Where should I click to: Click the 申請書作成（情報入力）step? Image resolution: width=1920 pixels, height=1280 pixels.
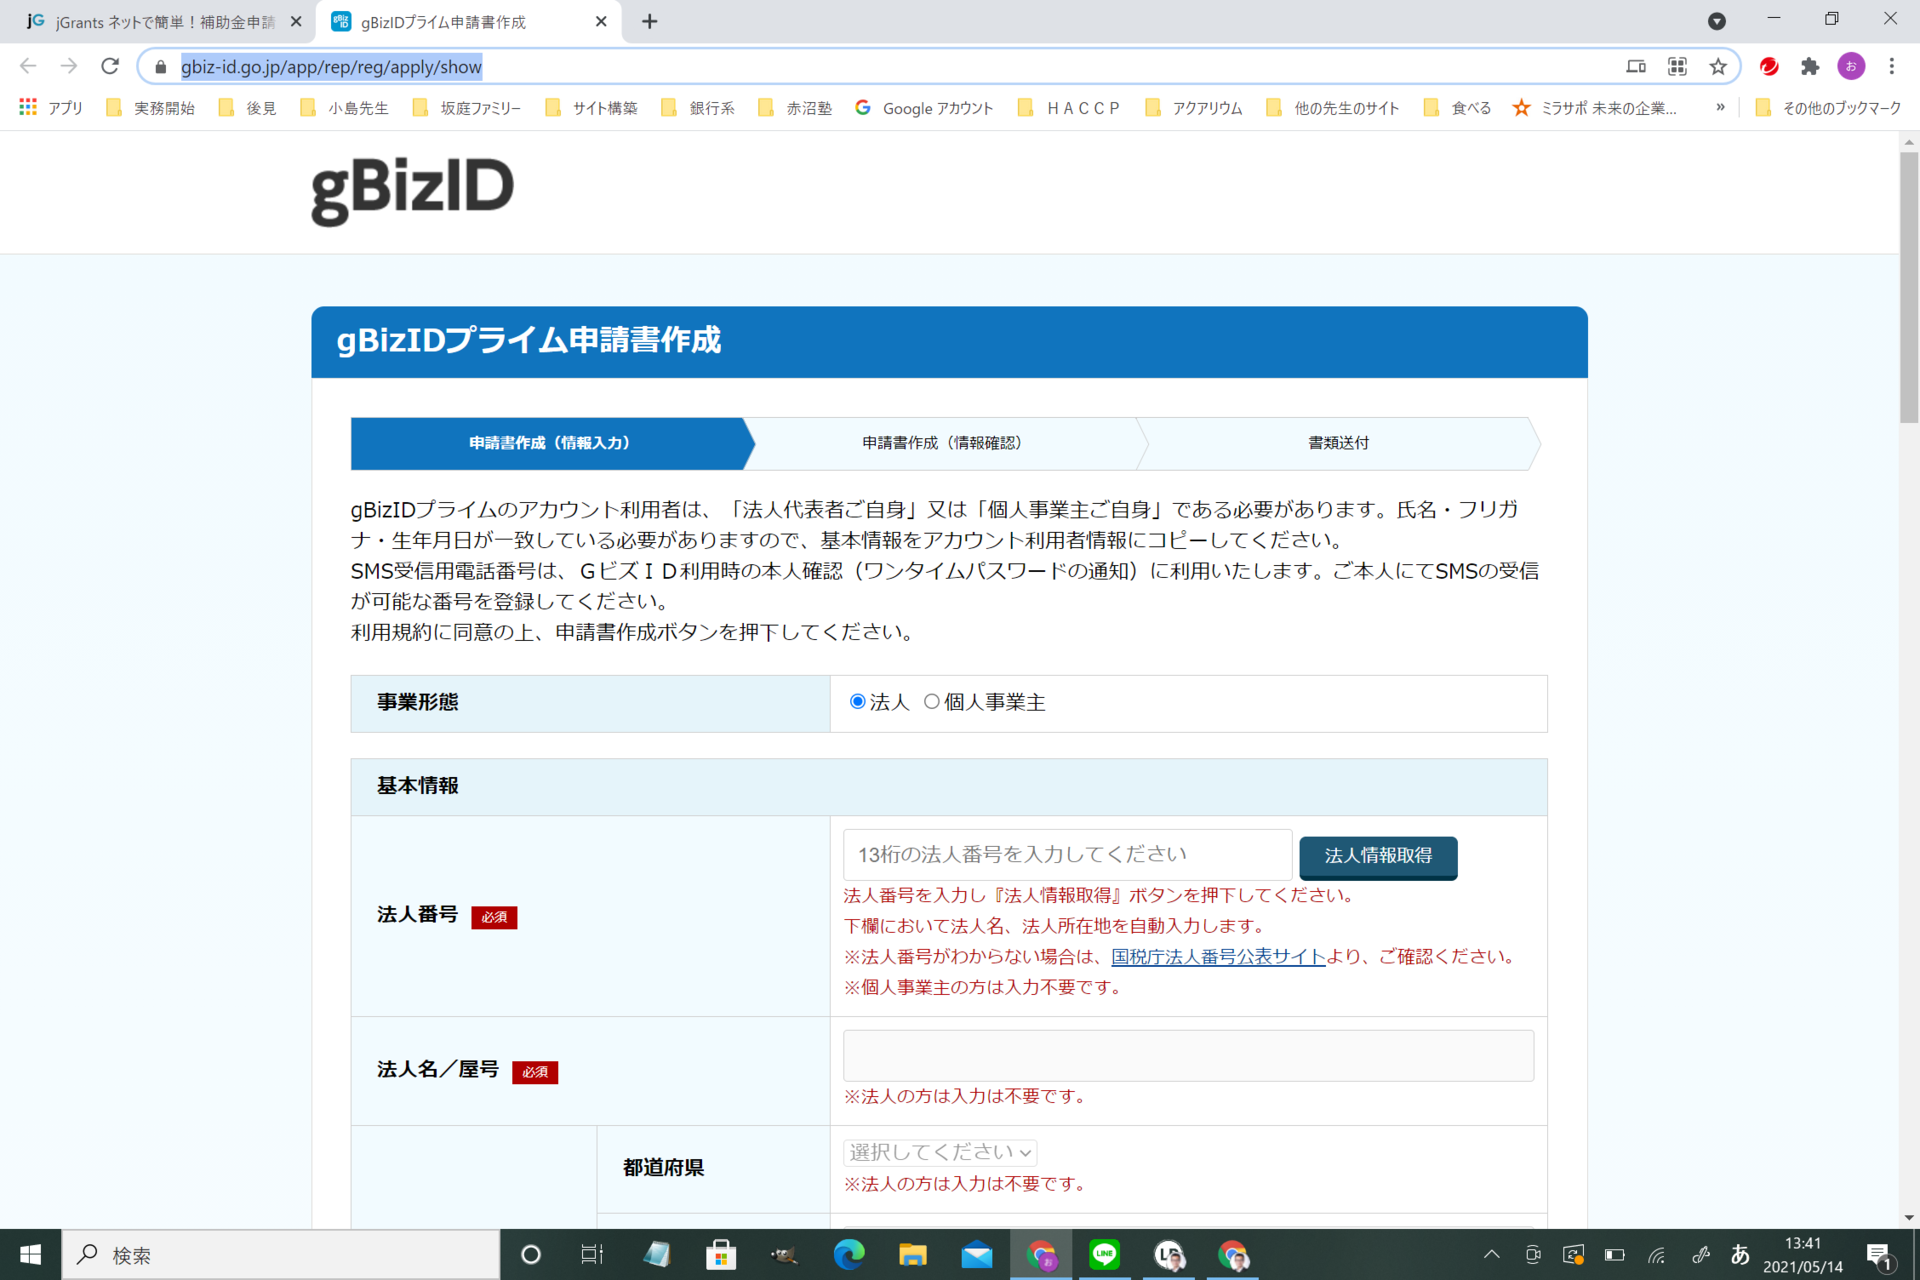(550, 443)
